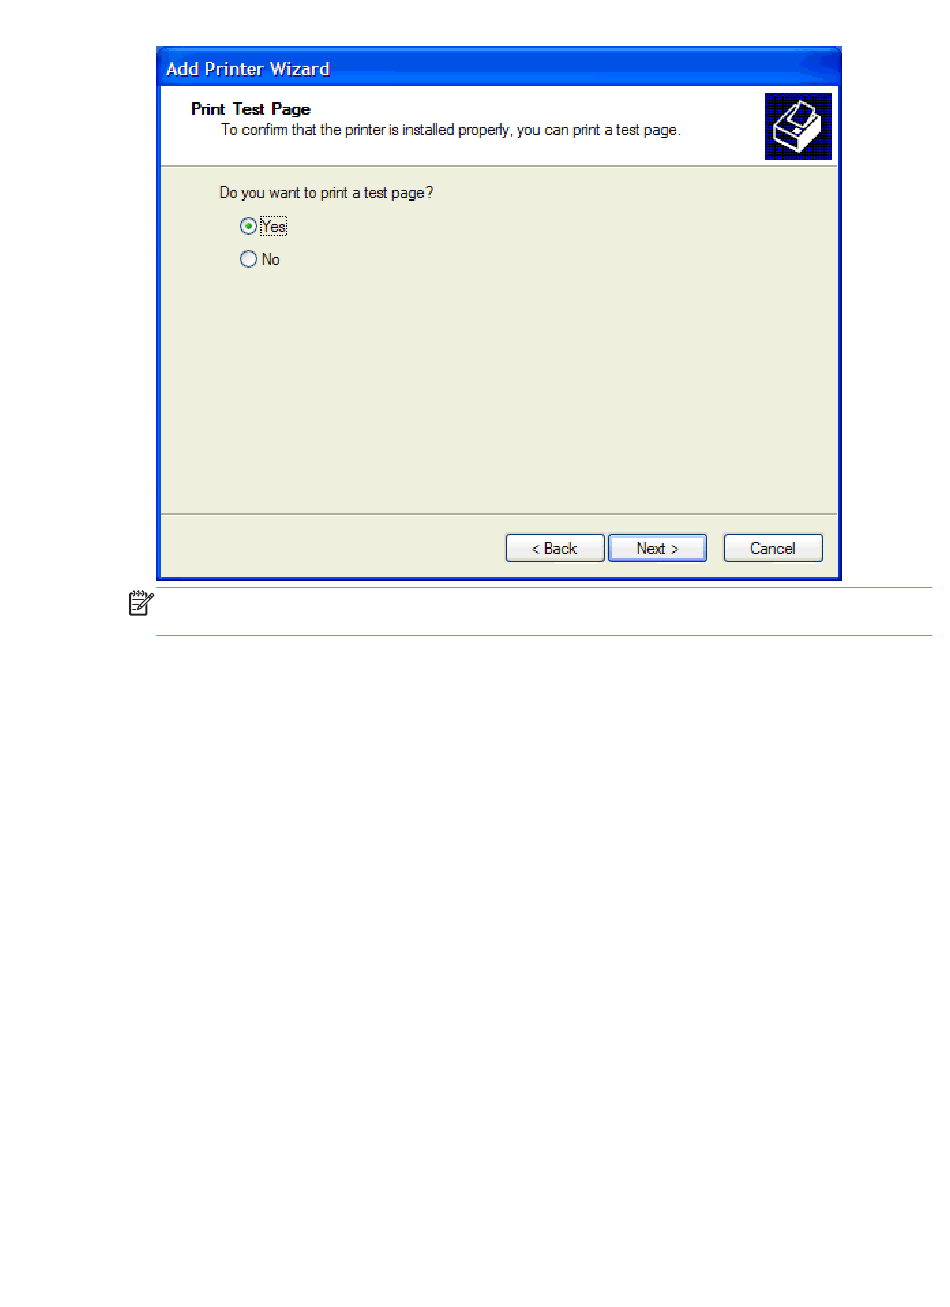The width and height of the screenshot is (950, 1307).
Task: Click the 'To confirm that the printer' description text
Action: pos(450,130)
